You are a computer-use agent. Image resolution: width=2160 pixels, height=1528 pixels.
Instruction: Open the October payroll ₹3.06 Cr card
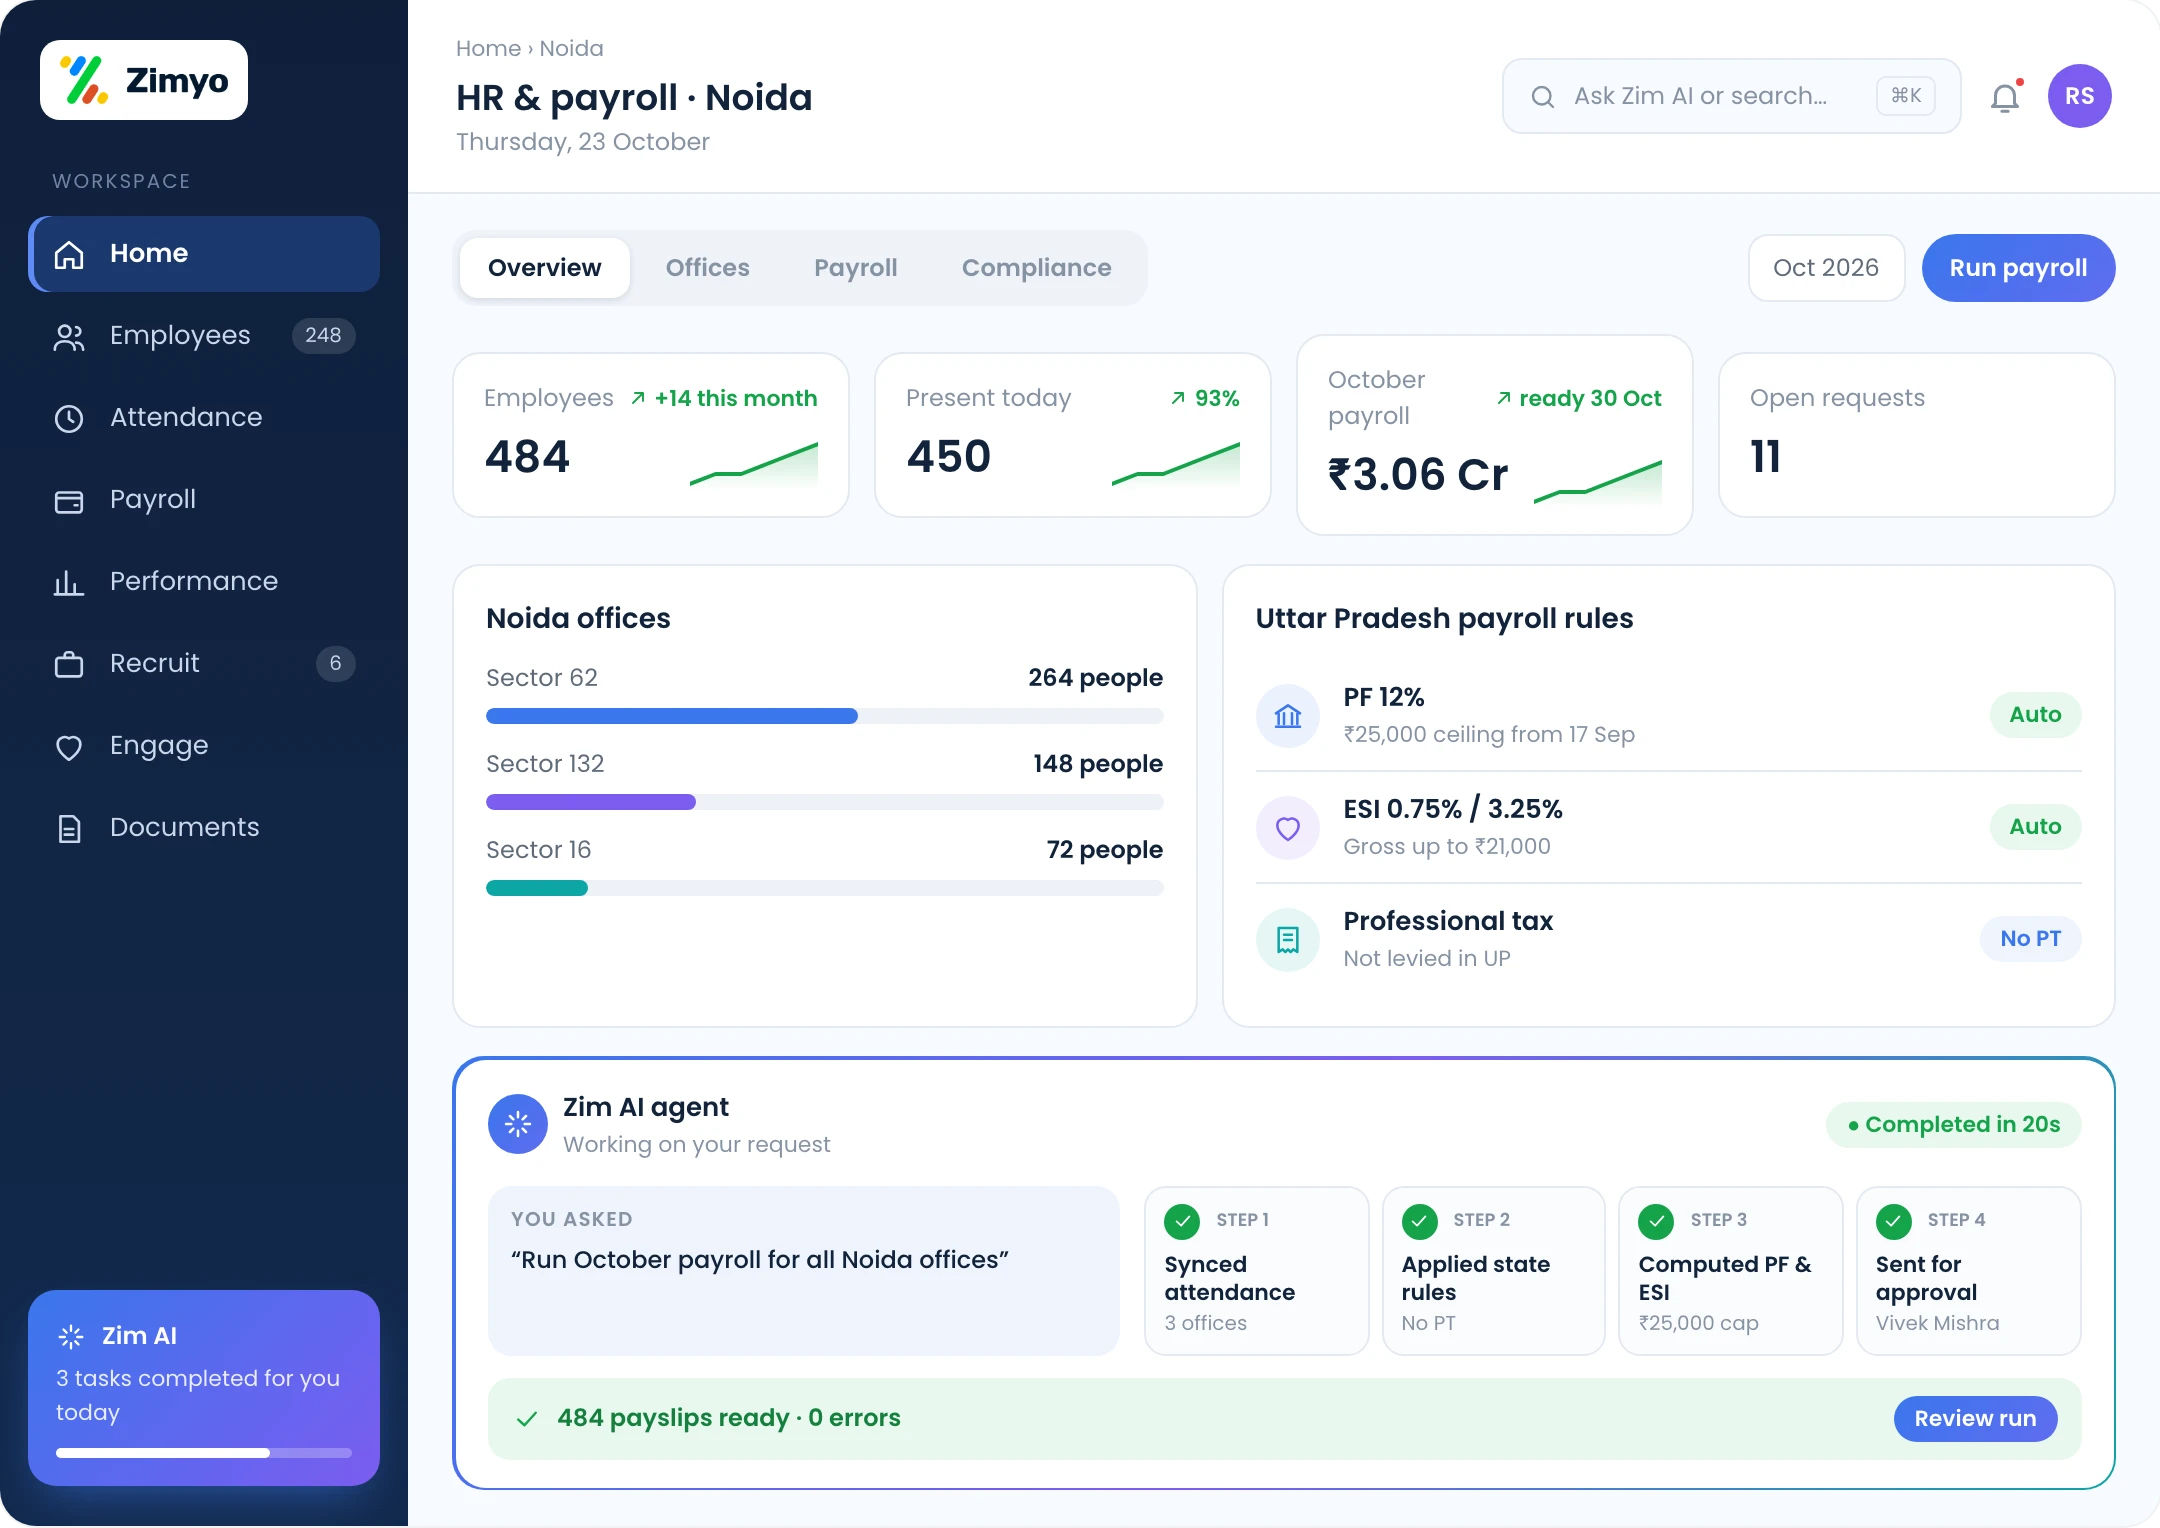point(1495,435)
